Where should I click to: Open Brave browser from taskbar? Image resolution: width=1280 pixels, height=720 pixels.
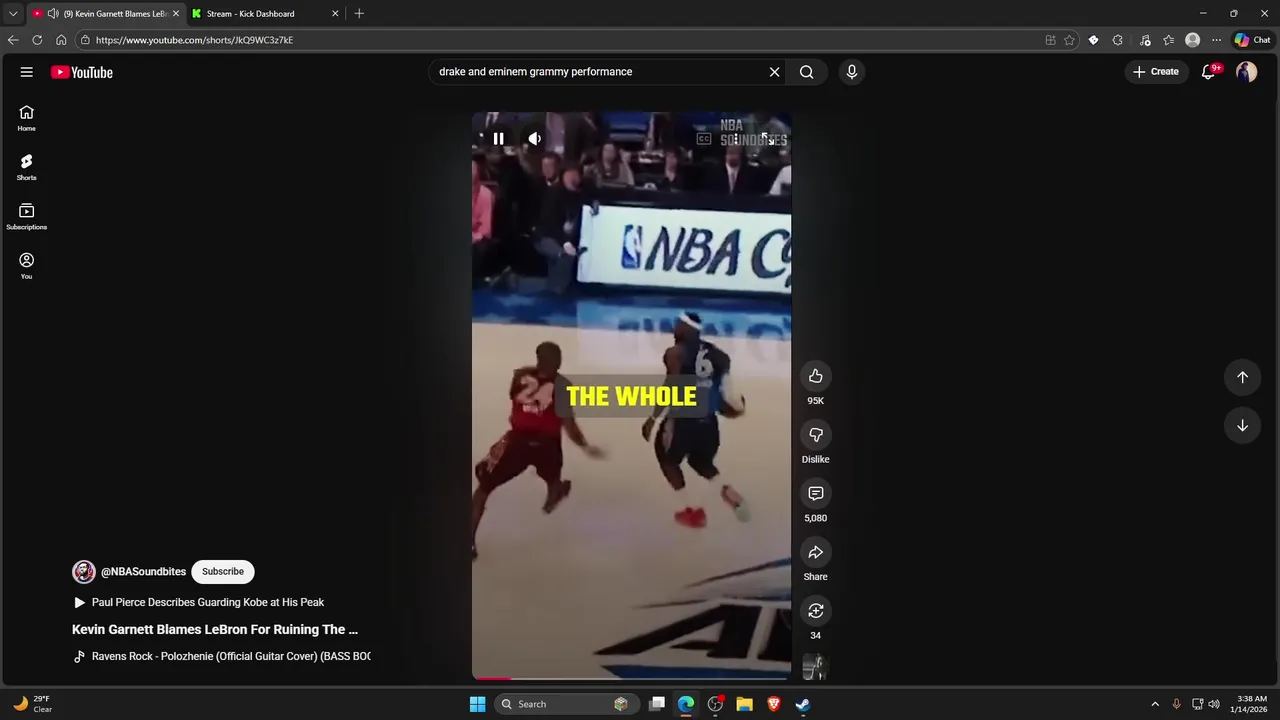(x=773, y=704)
